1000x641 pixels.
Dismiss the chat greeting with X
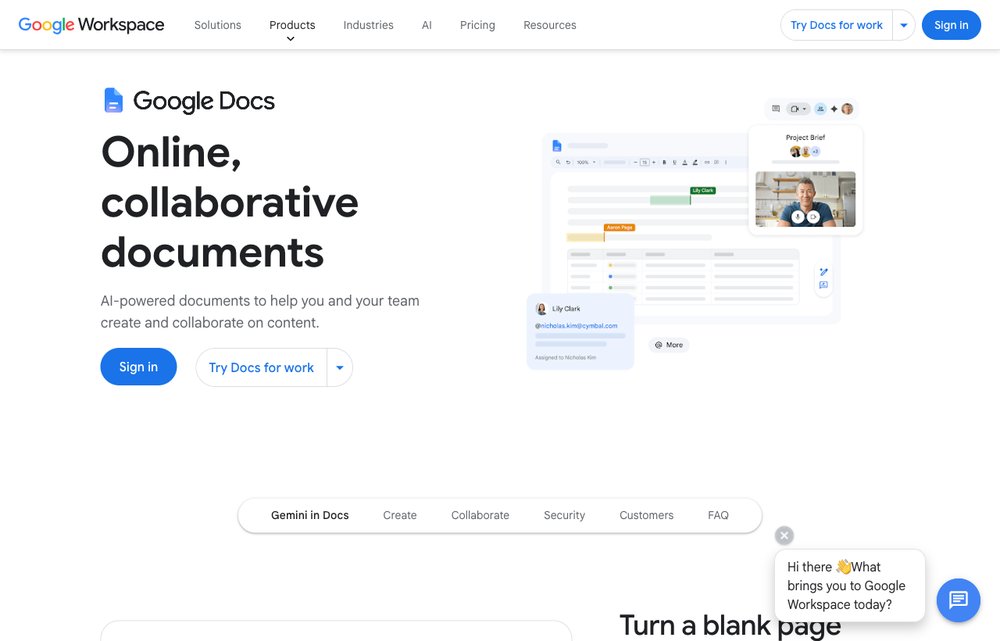[x=784, y=535]
